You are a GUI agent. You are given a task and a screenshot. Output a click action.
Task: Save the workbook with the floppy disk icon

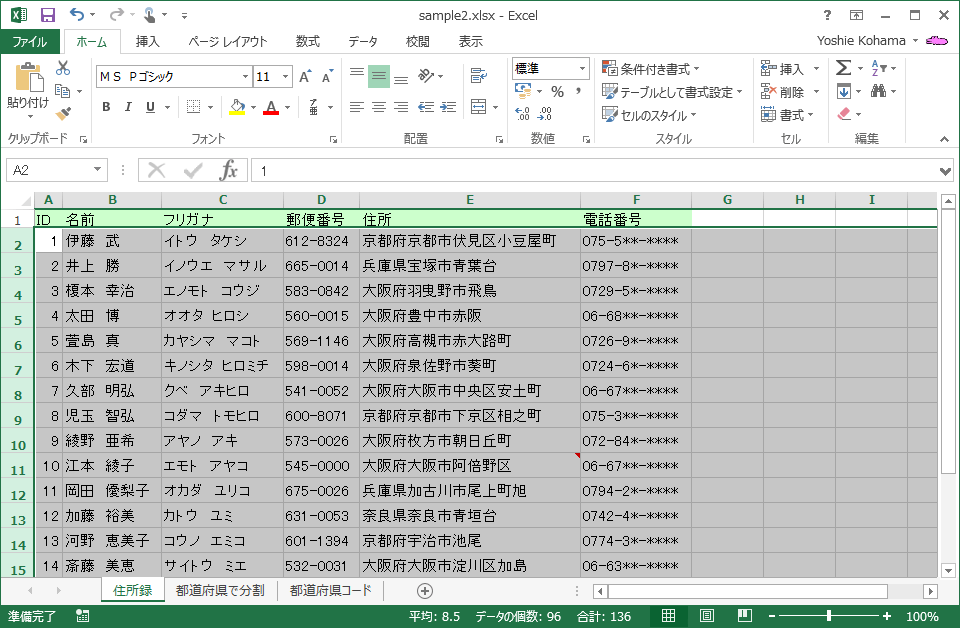pos(47,15)
